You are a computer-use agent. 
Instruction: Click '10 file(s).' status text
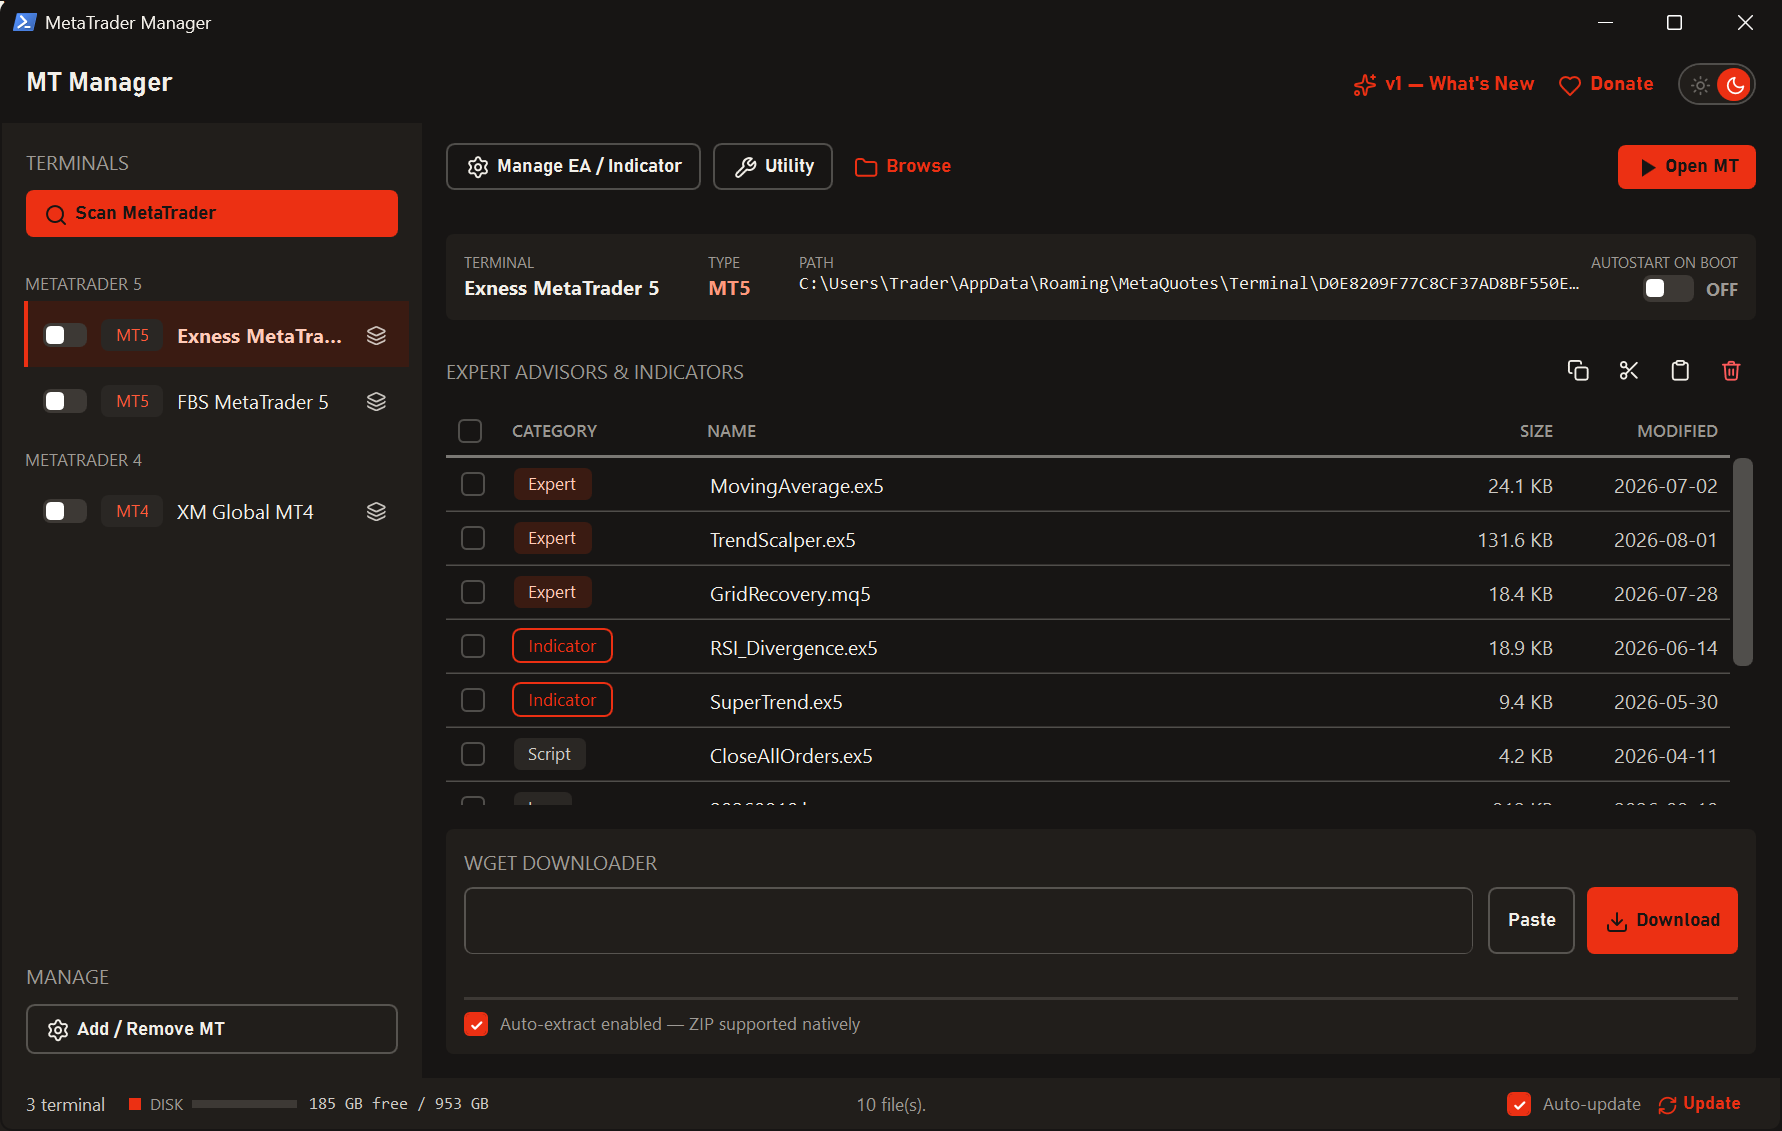891,1105
